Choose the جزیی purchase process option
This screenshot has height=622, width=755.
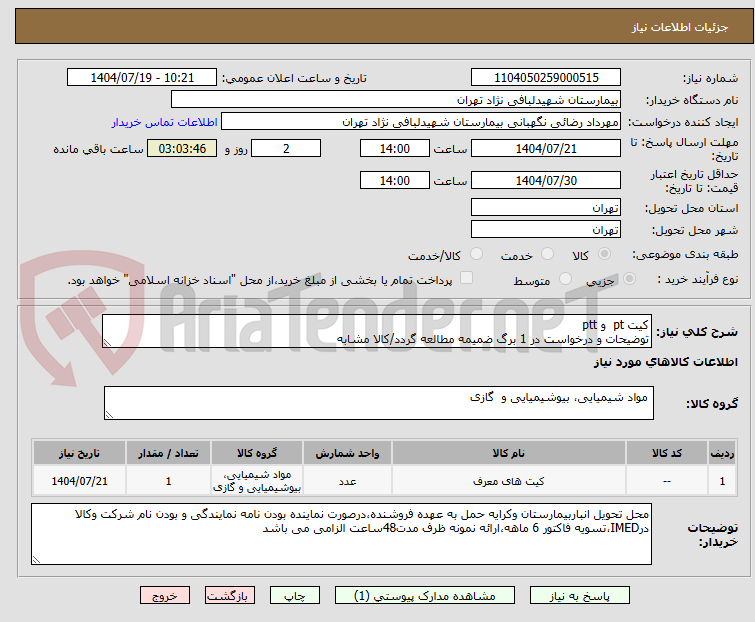pyautogui.click(x=629, y=279)
